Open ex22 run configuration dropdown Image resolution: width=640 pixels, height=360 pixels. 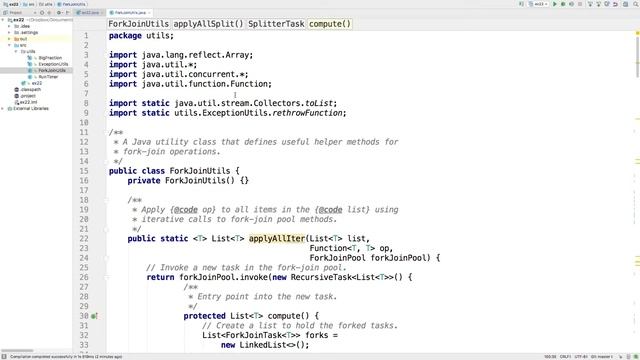click(539, 4)
